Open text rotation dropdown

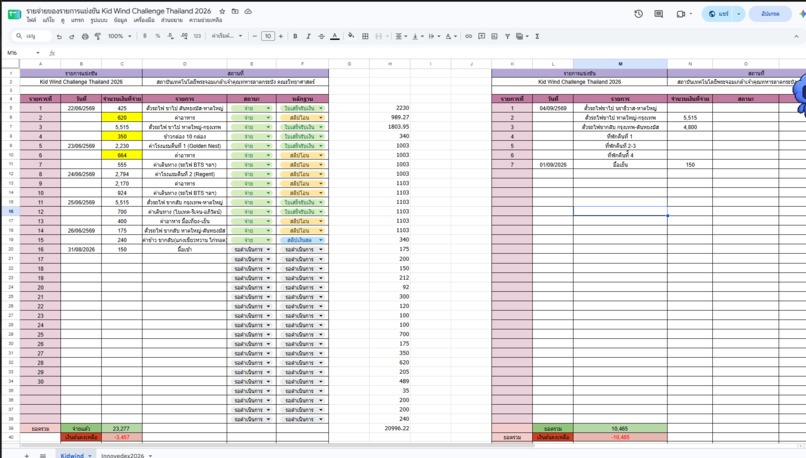pos(450,36)
